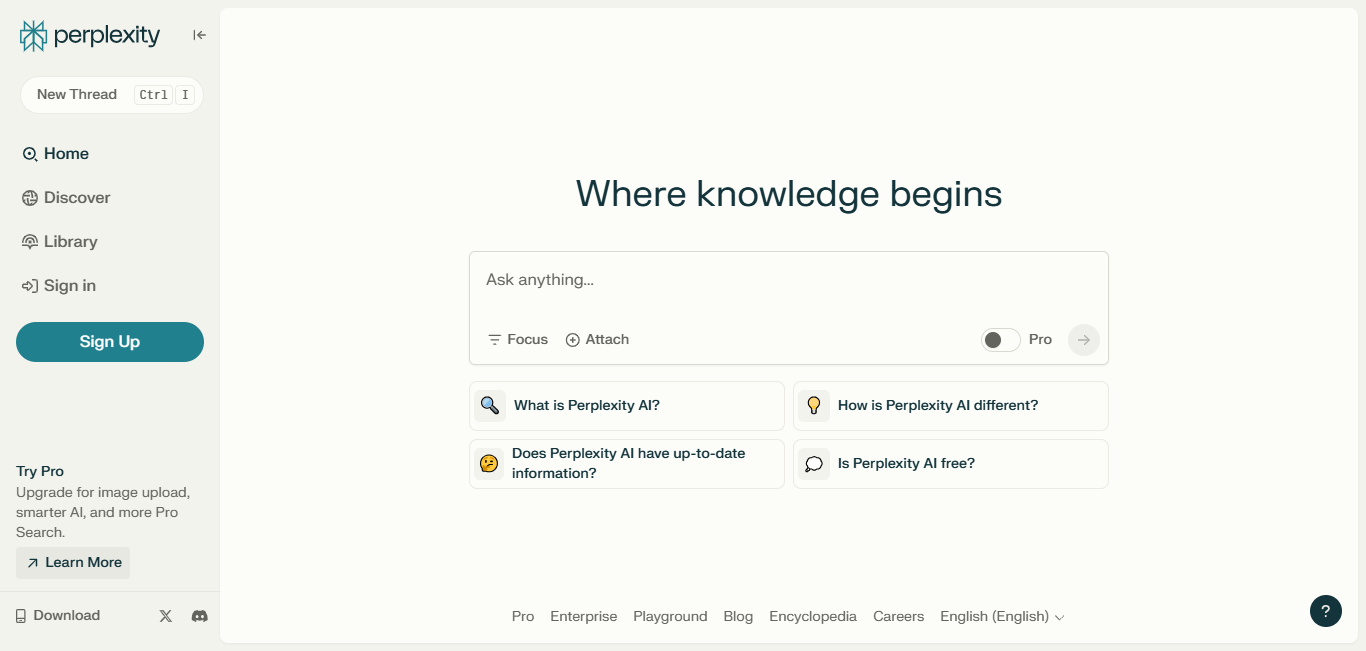Submit the query with arrow button
This screenshot has width=1366, height=651.
coord(1084,340)
